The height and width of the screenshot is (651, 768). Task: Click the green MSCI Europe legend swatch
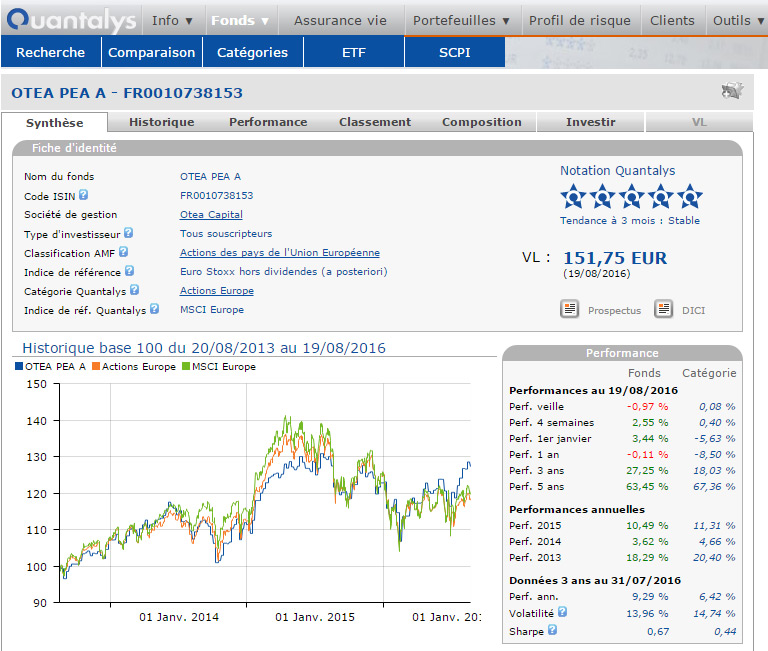(x=185, y=367)
